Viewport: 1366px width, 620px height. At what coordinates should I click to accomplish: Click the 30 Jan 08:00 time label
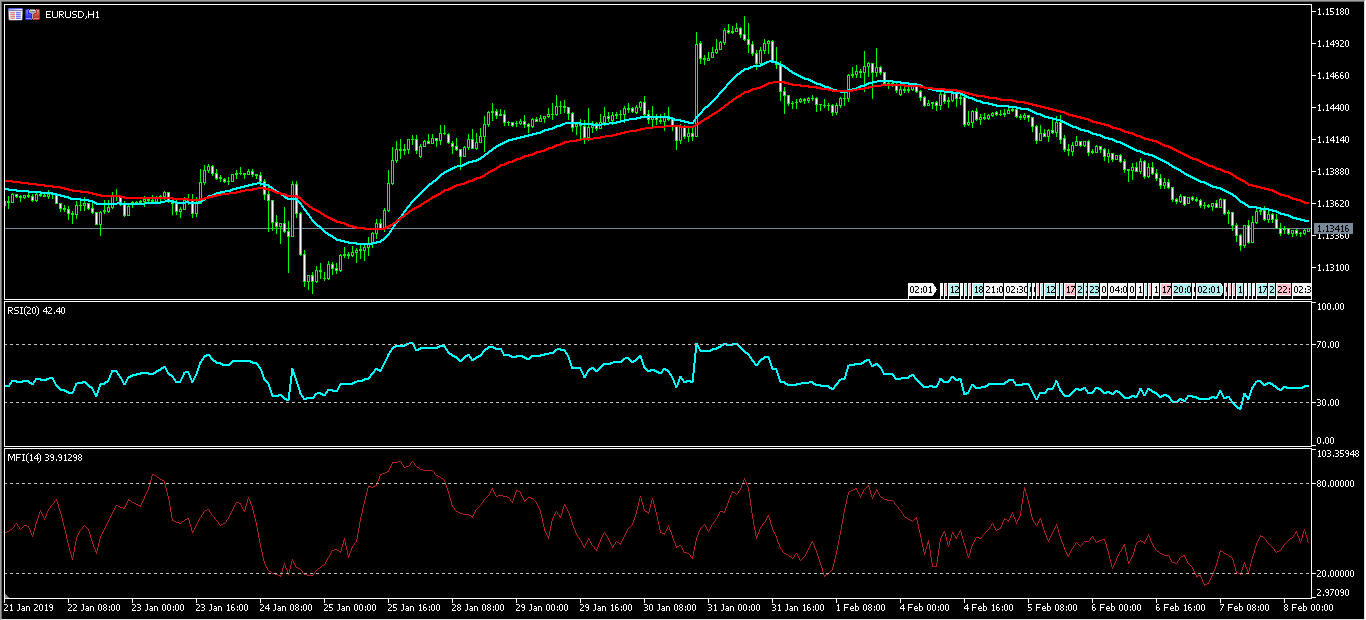pos(670,607)
